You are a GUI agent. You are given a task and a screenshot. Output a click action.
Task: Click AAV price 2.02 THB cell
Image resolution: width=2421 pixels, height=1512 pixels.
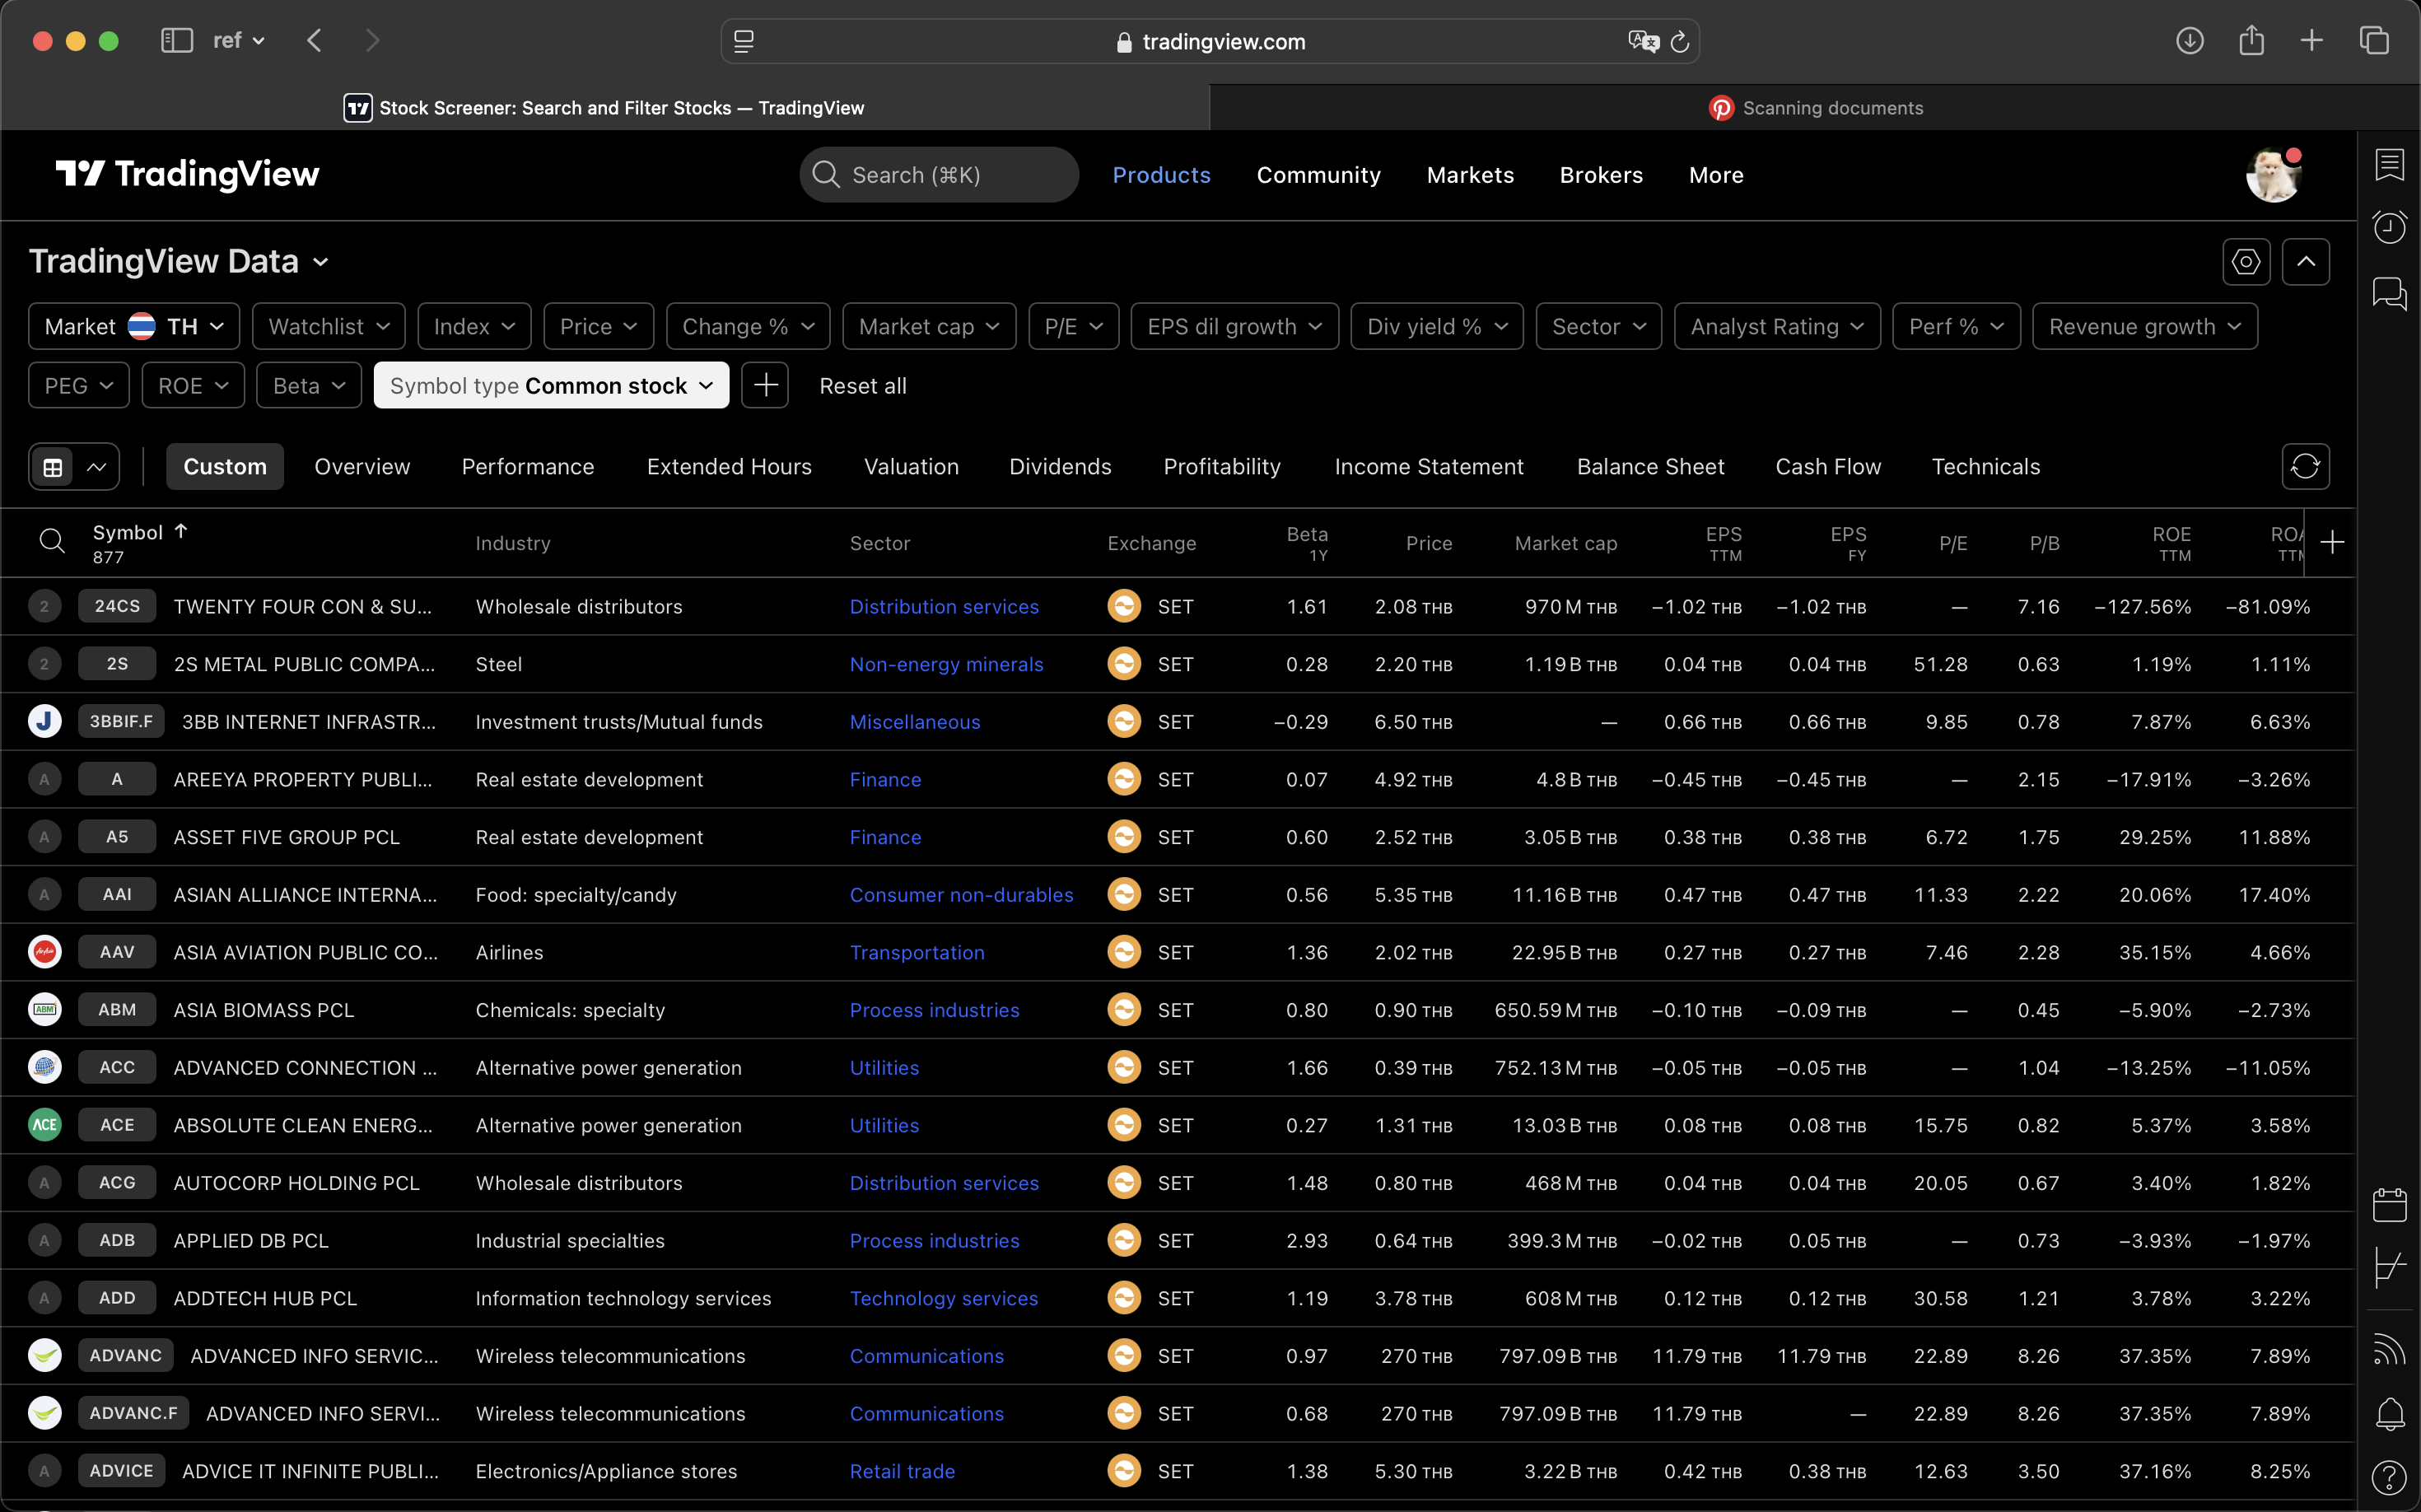pos(1412,952)
